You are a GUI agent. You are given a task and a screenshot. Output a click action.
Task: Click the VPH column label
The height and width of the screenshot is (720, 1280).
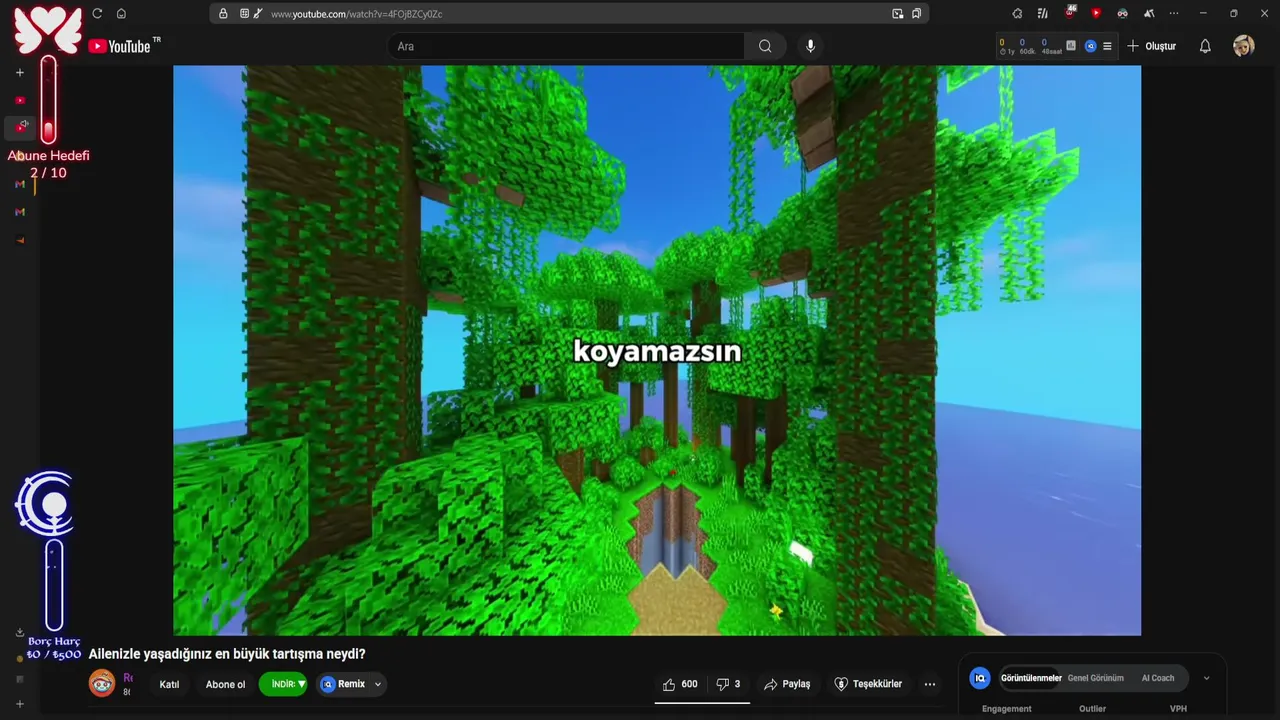[1178, 709]
